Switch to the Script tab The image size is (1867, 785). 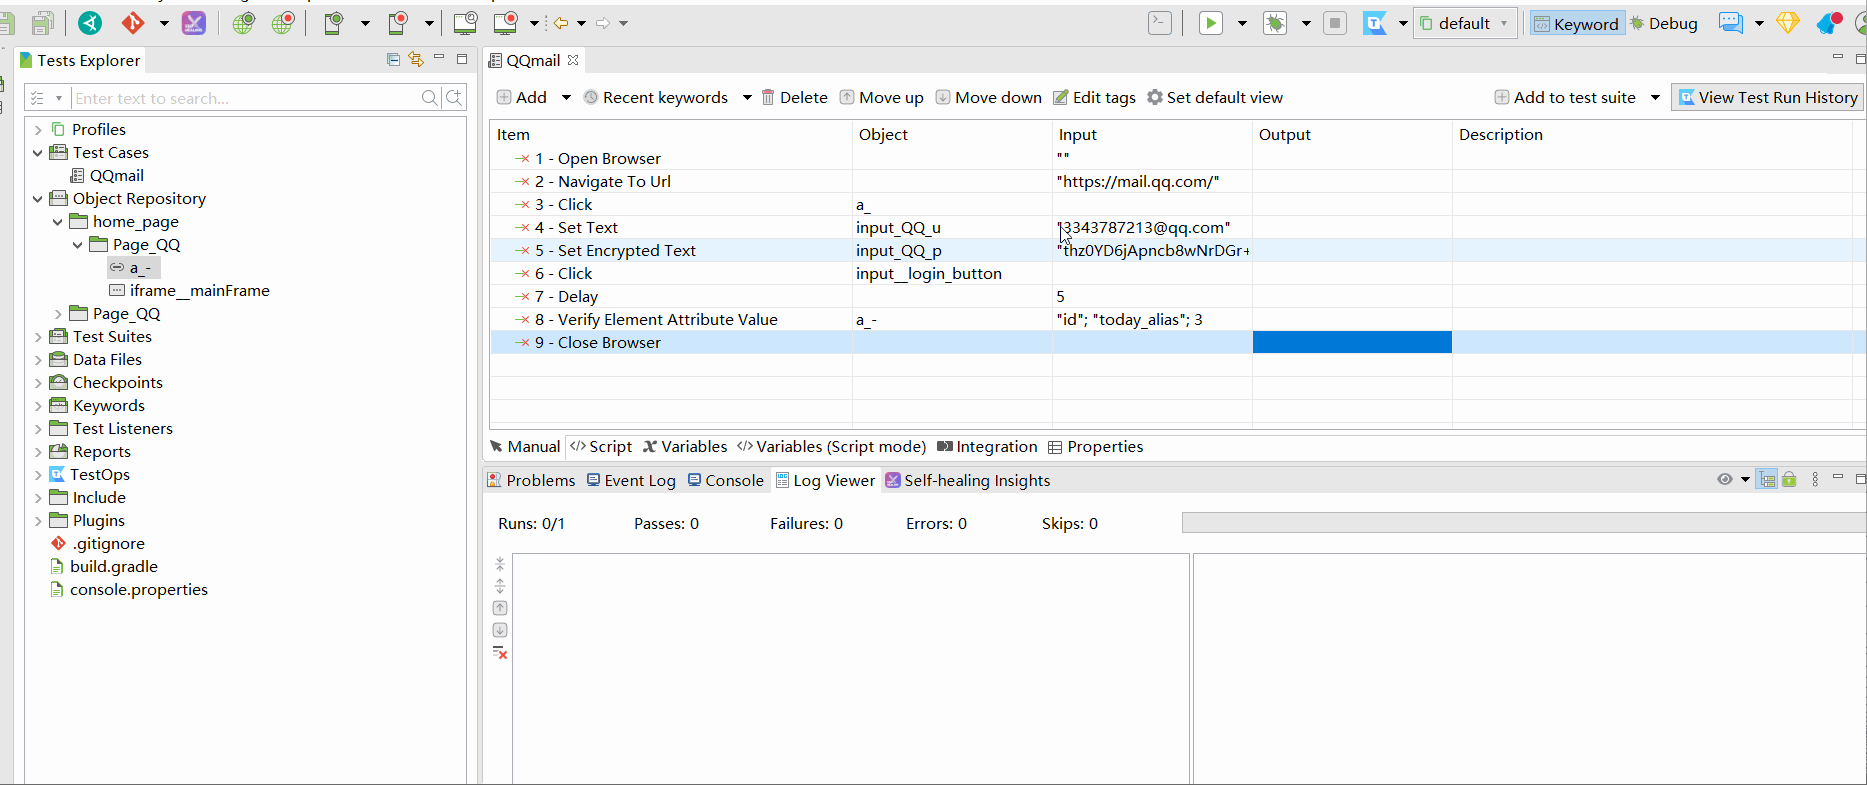(x=601, y=447)
